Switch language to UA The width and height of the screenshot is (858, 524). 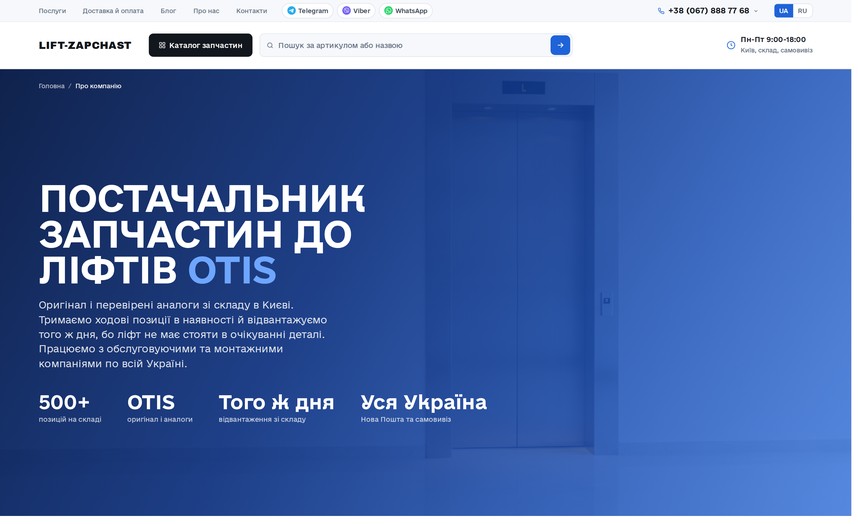(783, 11)
